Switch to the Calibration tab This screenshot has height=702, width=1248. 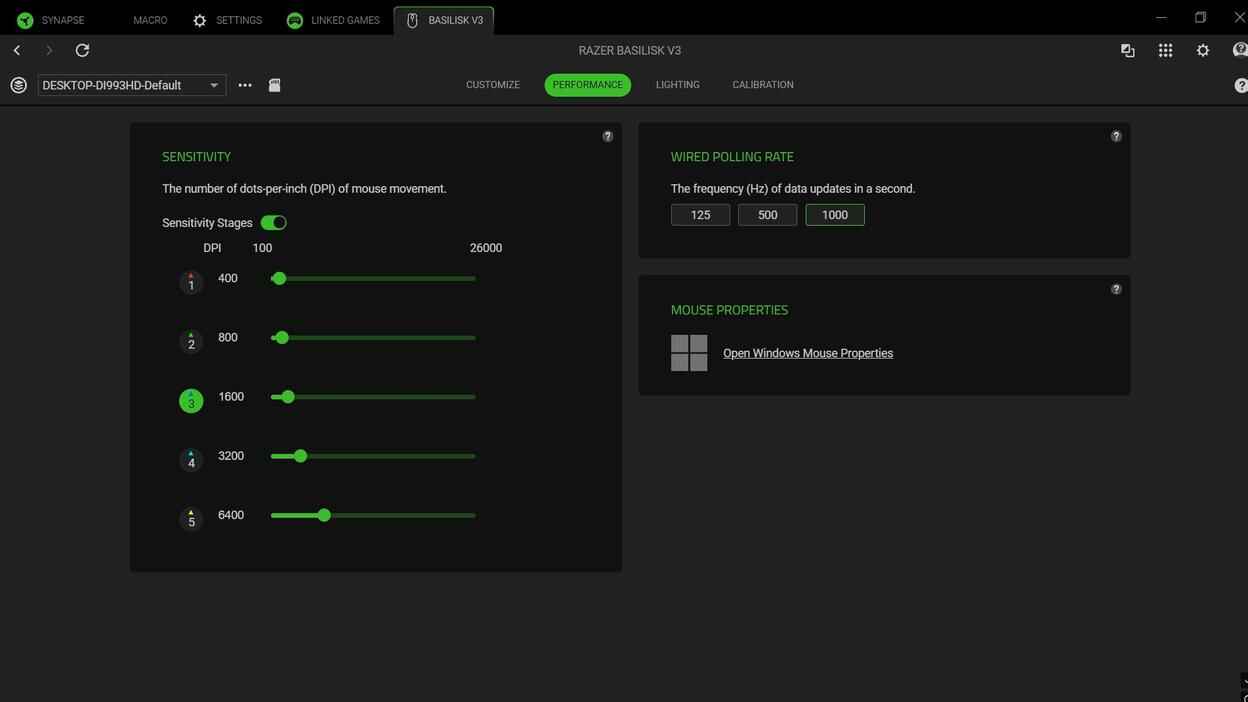click(x=763, y=85)
